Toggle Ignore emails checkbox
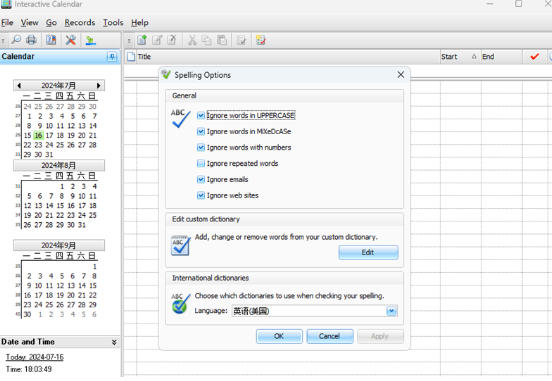552x381 pixels. [x=201, y=180]
